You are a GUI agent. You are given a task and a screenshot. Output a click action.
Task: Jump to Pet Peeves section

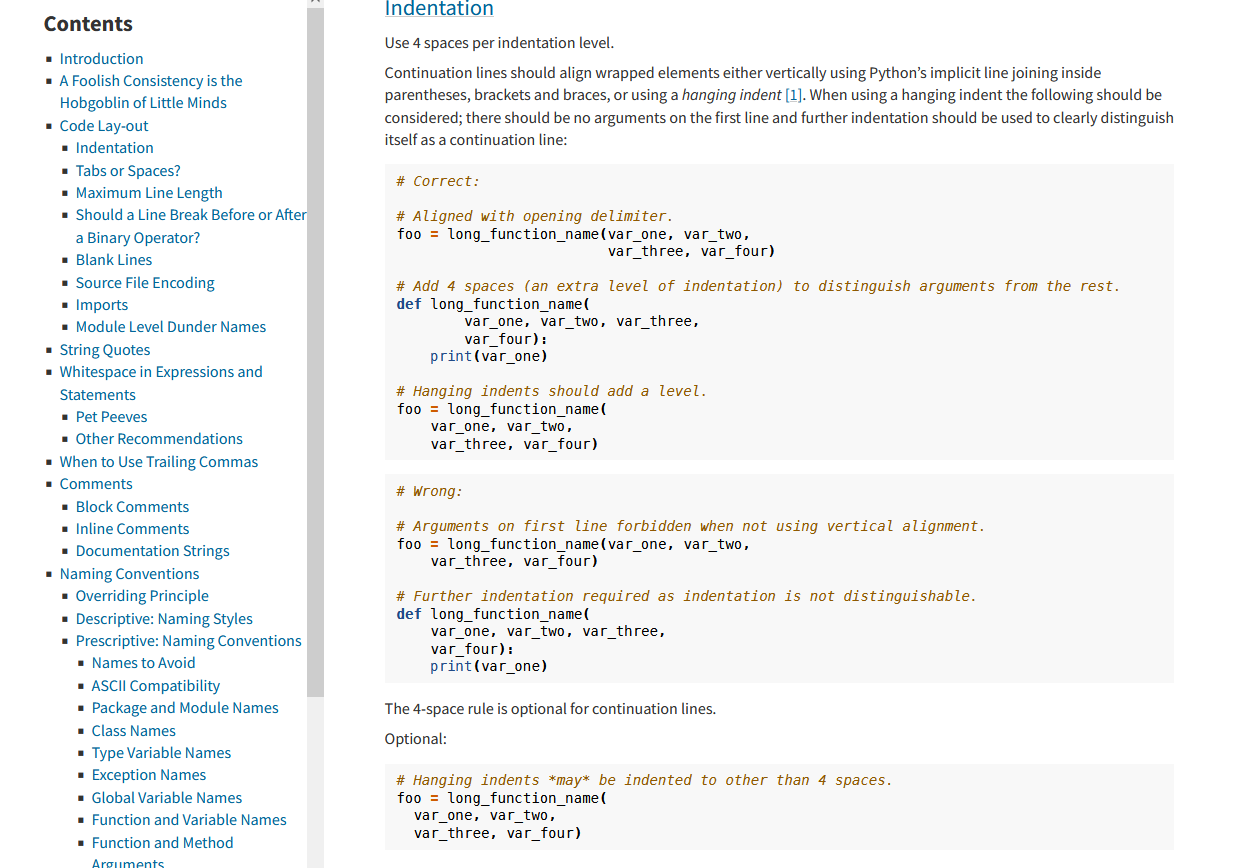pos(112,417)
